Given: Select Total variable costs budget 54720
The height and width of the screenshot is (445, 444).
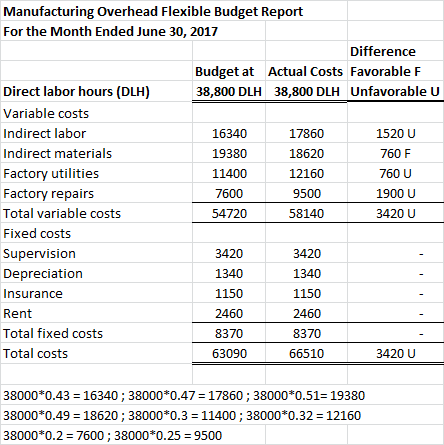Looking at the screenshot, I should pos(229,213).
